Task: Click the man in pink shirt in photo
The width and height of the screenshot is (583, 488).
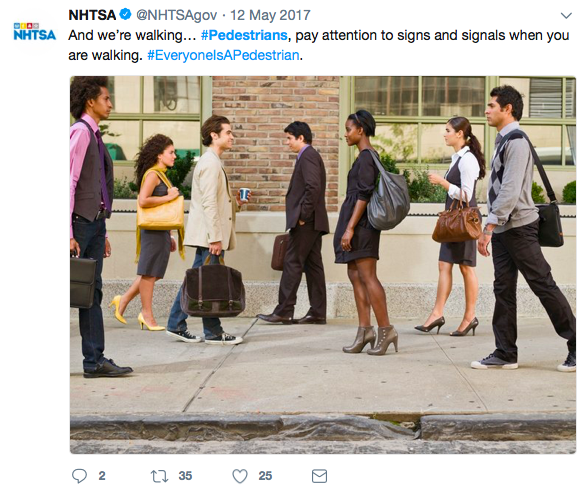Action: pyautogui.click(x=92, y=227)
